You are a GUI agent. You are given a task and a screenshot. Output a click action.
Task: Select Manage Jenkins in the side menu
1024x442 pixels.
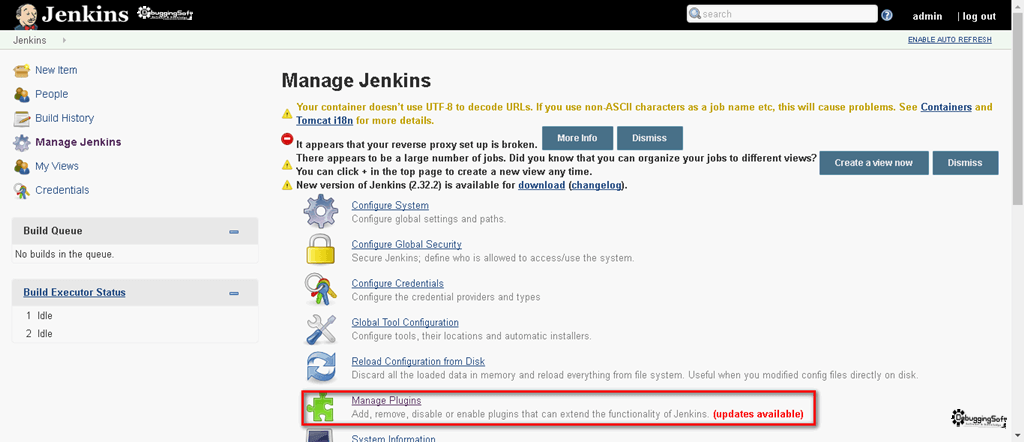pos(78,142)
